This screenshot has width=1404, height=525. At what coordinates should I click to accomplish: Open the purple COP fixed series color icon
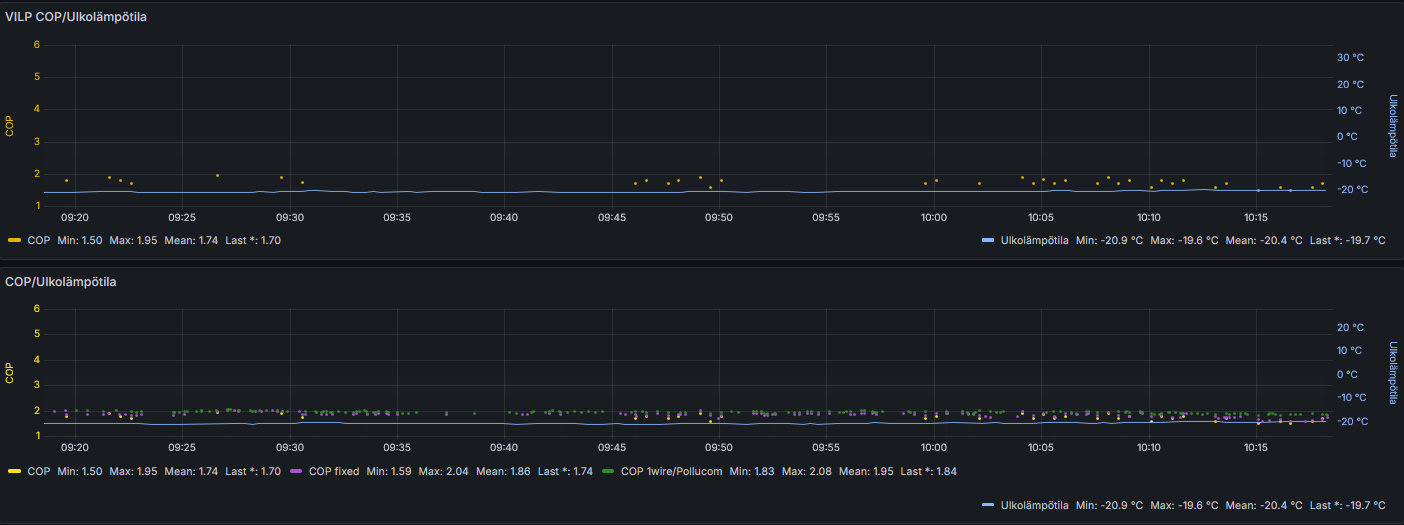click(x=295, y=471)
